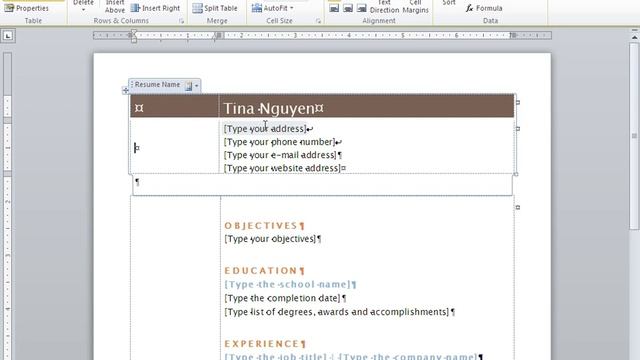Click the EDUCATION heading
The height and width of the screenshot is (360, 640).
(x=261, y=271)
